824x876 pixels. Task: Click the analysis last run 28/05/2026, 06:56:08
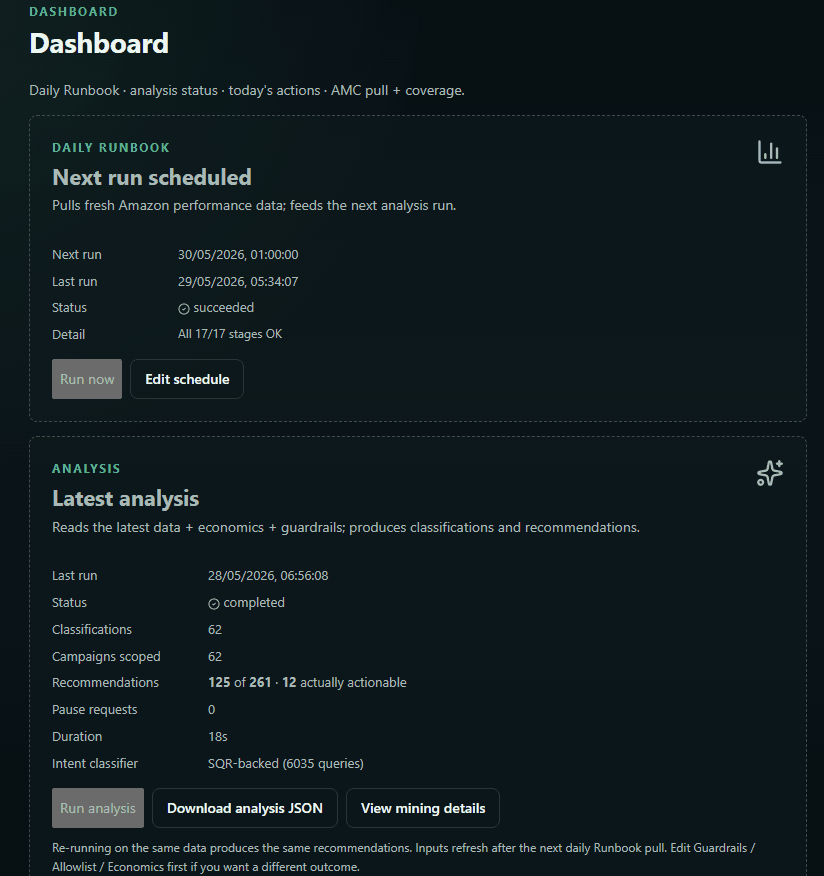pos(268,576)
